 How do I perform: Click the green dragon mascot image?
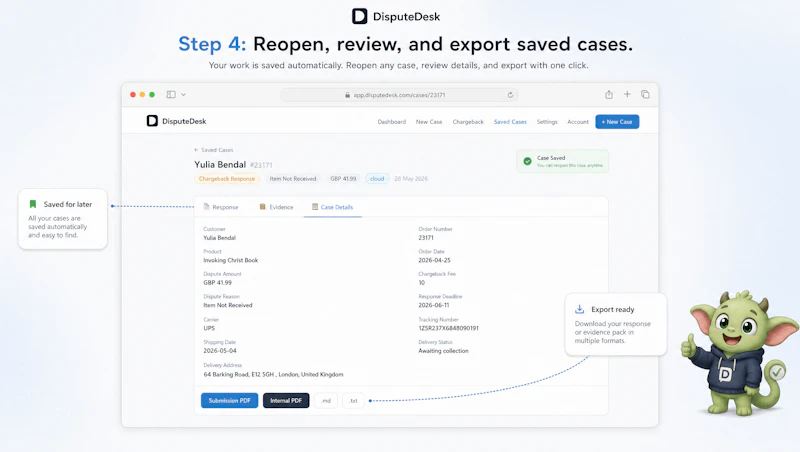tap(739, 353)
